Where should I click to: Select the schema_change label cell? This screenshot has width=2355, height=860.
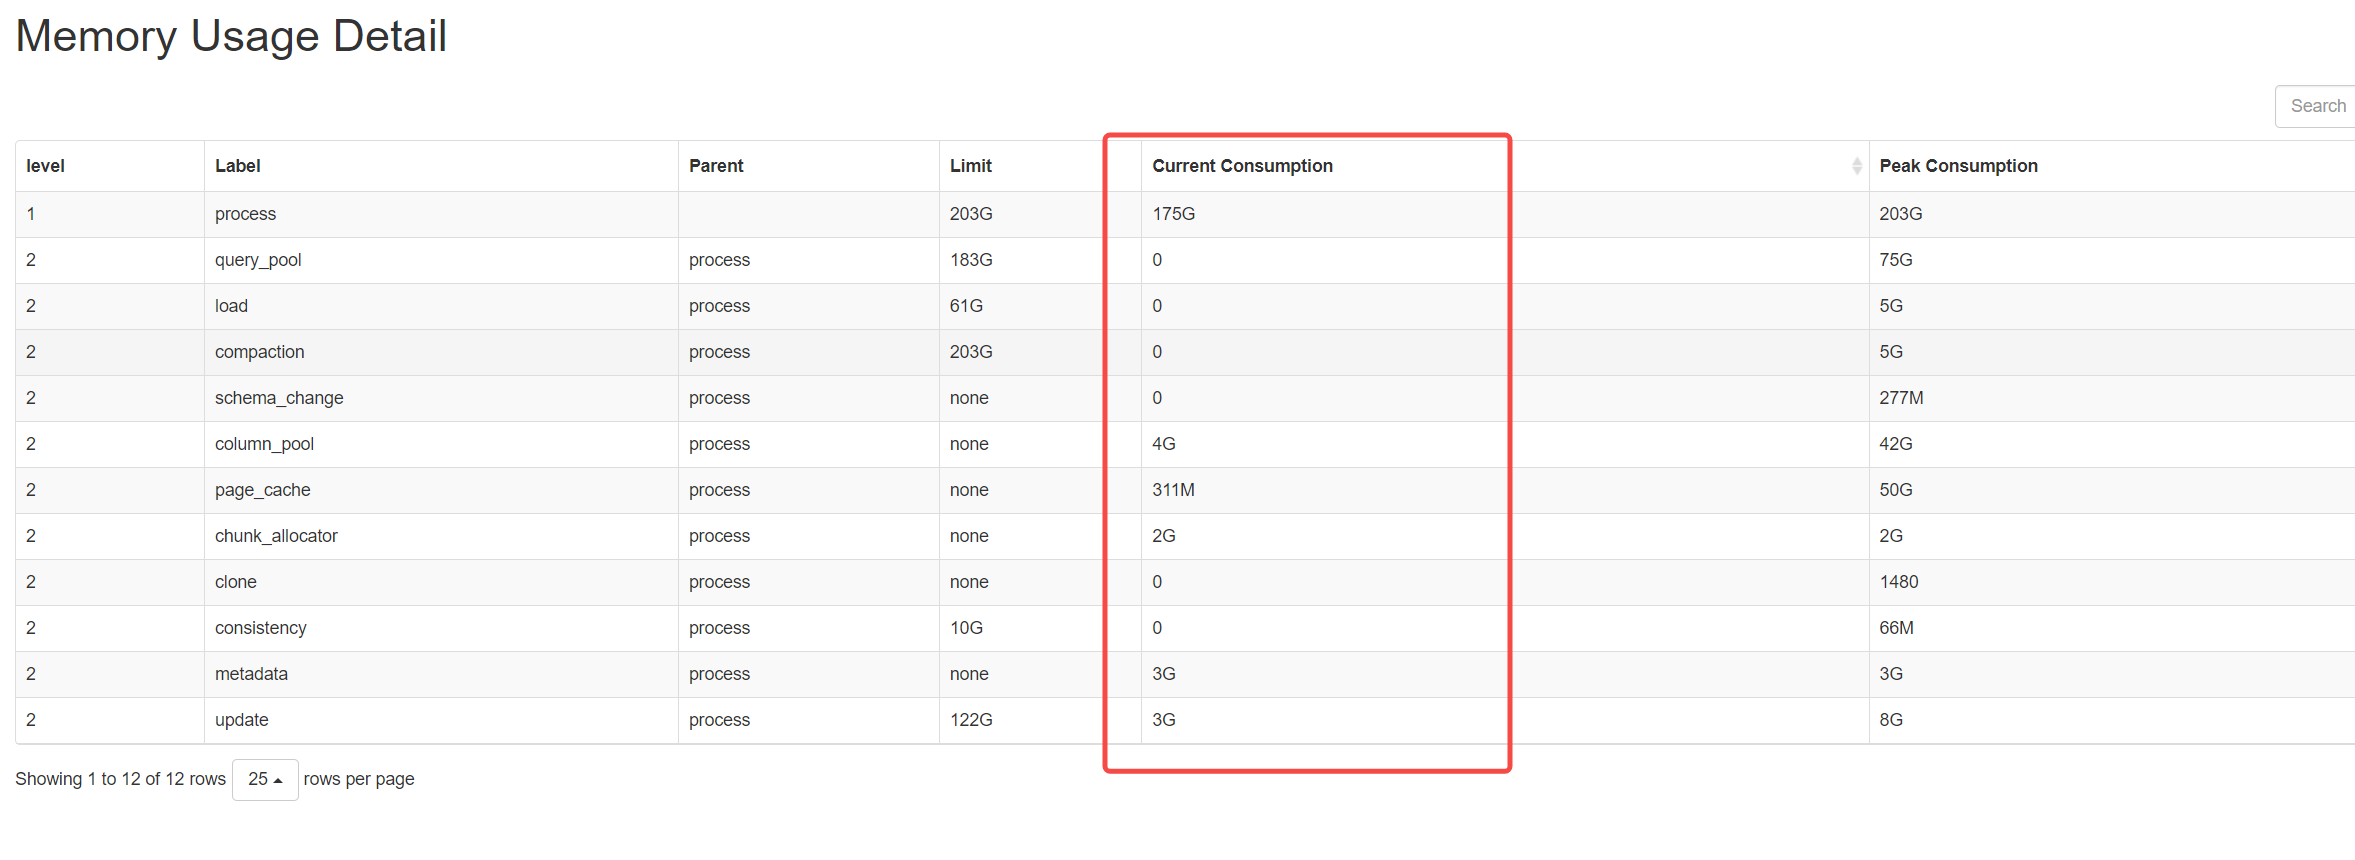pos(279,398)
